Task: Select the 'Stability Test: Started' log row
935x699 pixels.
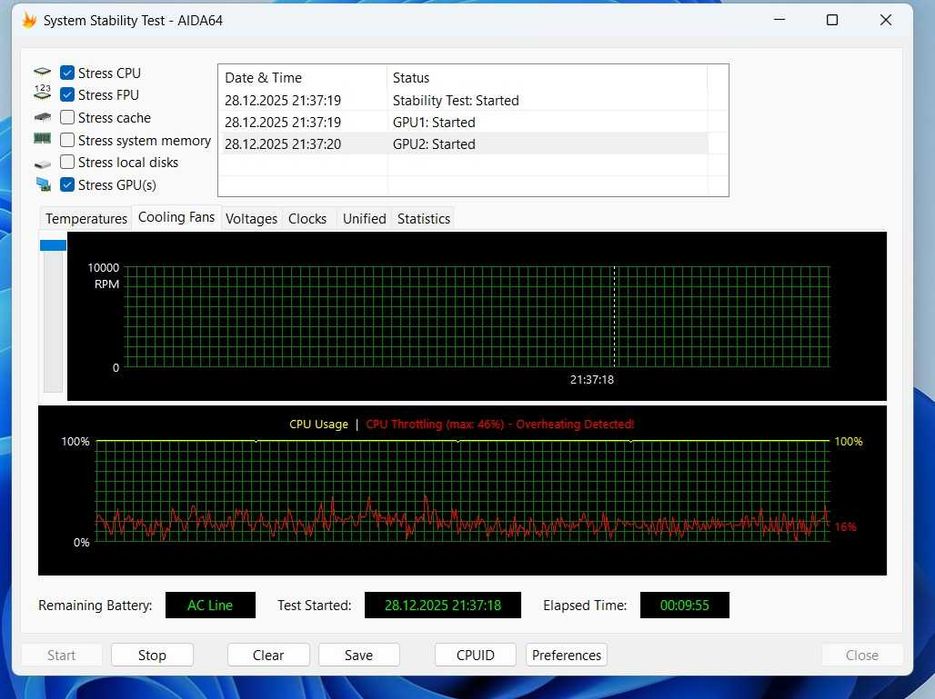Action: (465, 100)
